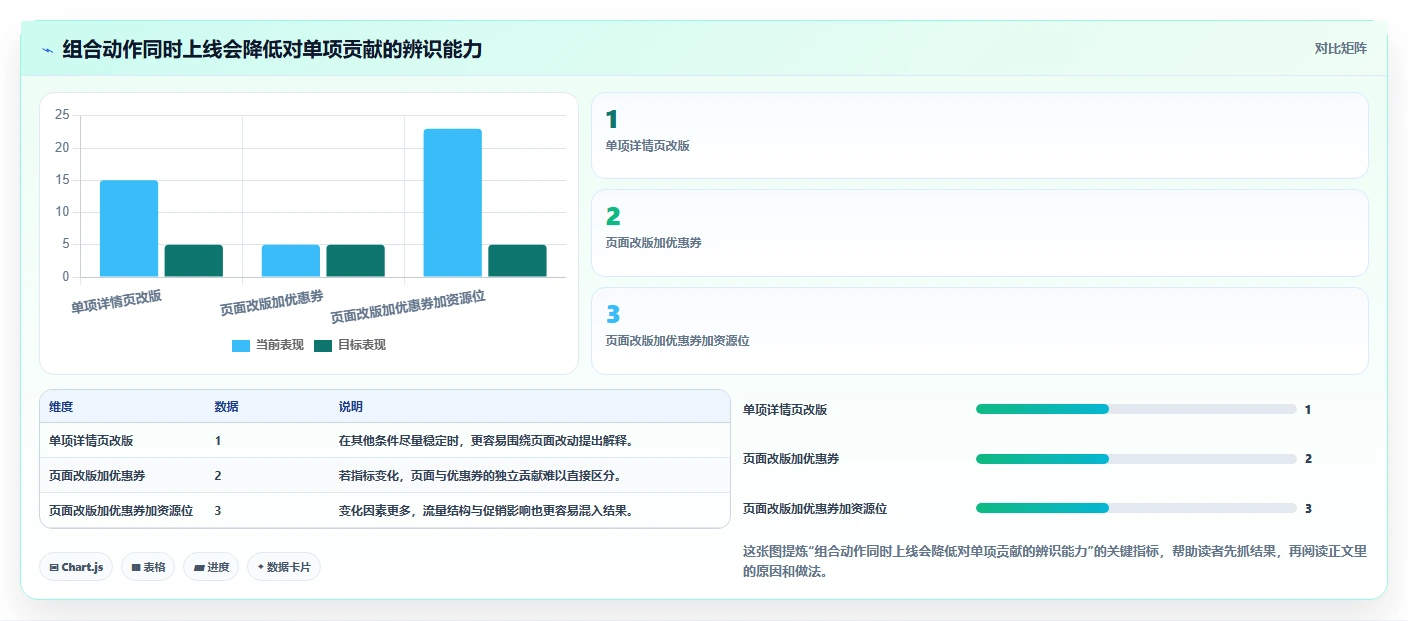Click the explanation starting 变化因素更多
1408x621 pixels.
click(486, 510)
